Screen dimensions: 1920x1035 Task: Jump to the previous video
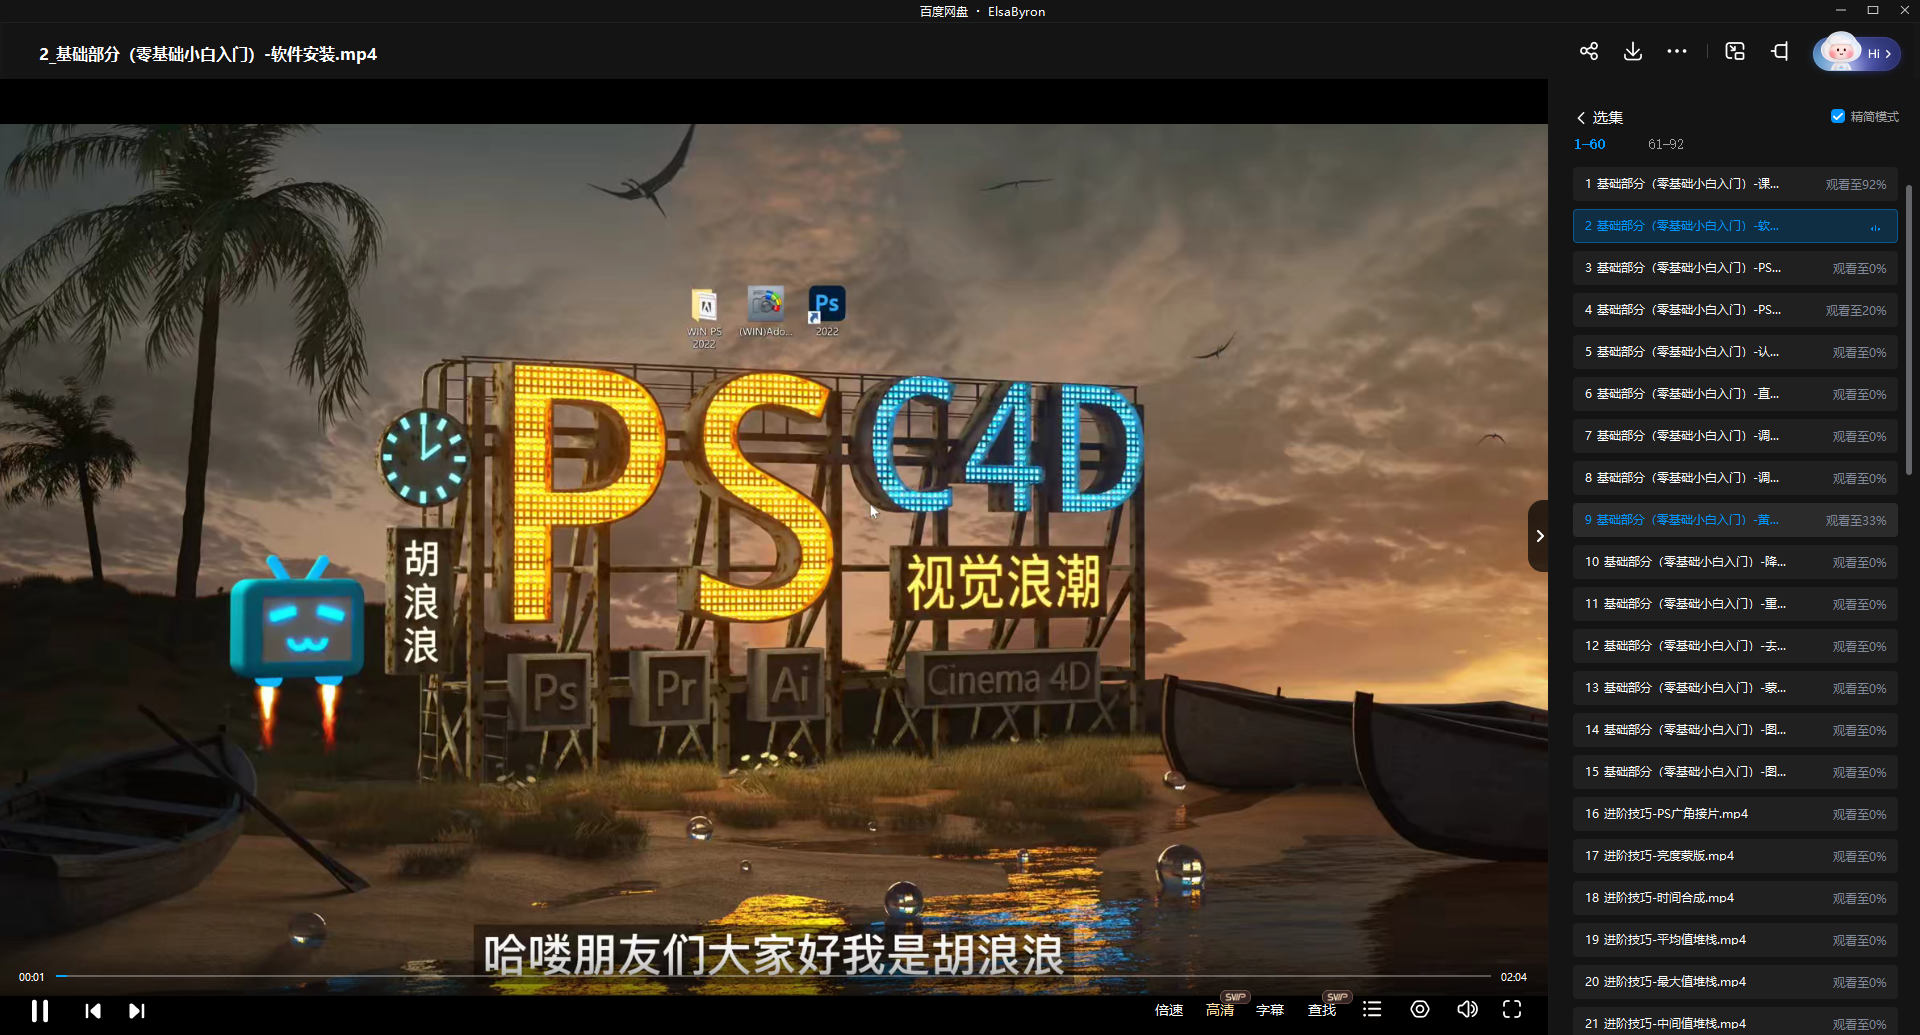point(93,1011)
